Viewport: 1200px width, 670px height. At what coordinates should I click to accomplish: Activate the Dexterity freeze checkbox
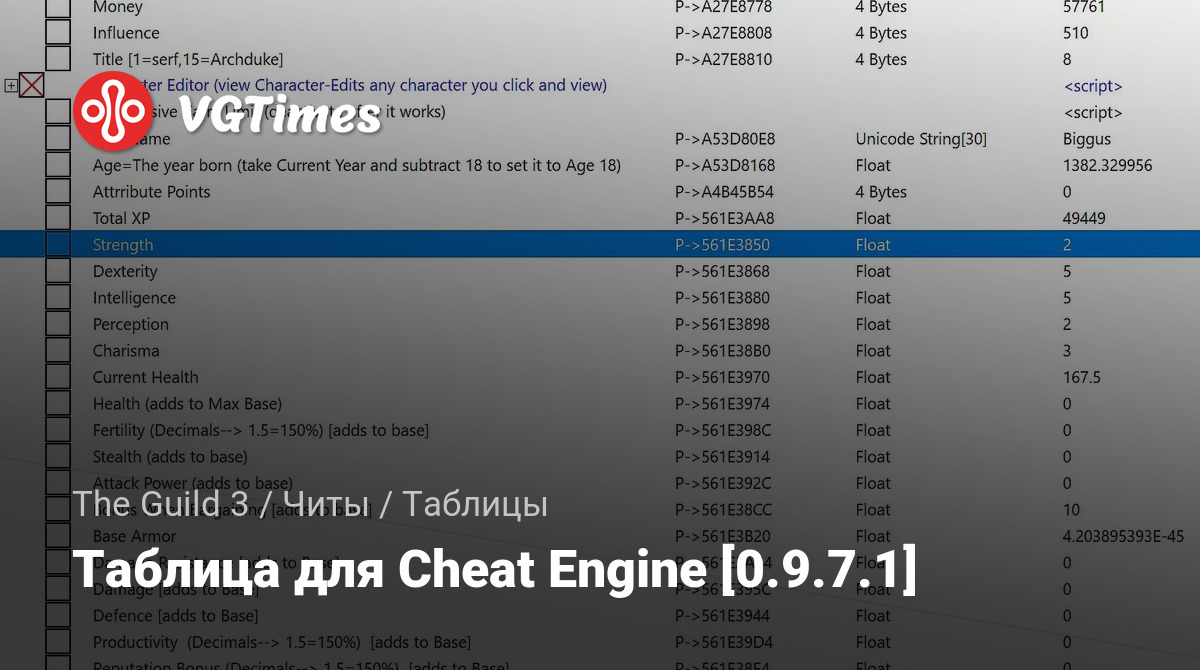tap(58, 271)
